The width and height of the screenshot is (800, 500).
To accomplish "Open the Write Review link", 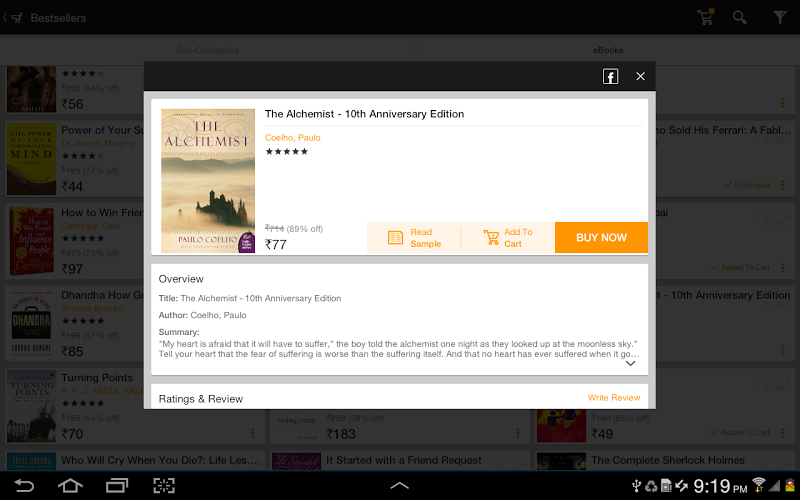I will click(614, 397).
